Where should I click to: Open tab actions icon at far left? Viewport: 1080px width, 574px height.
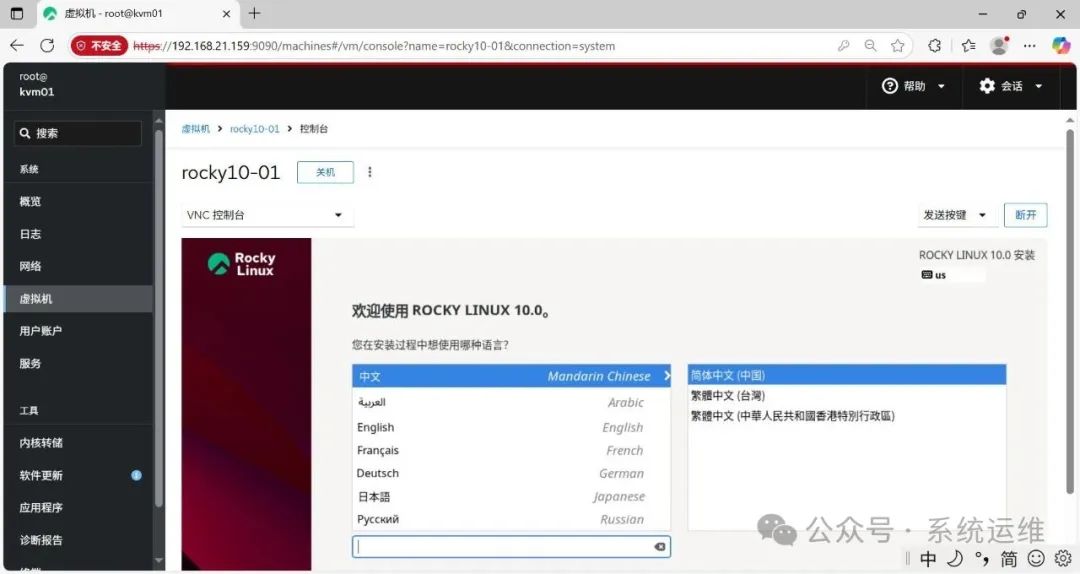coord(17,13)
